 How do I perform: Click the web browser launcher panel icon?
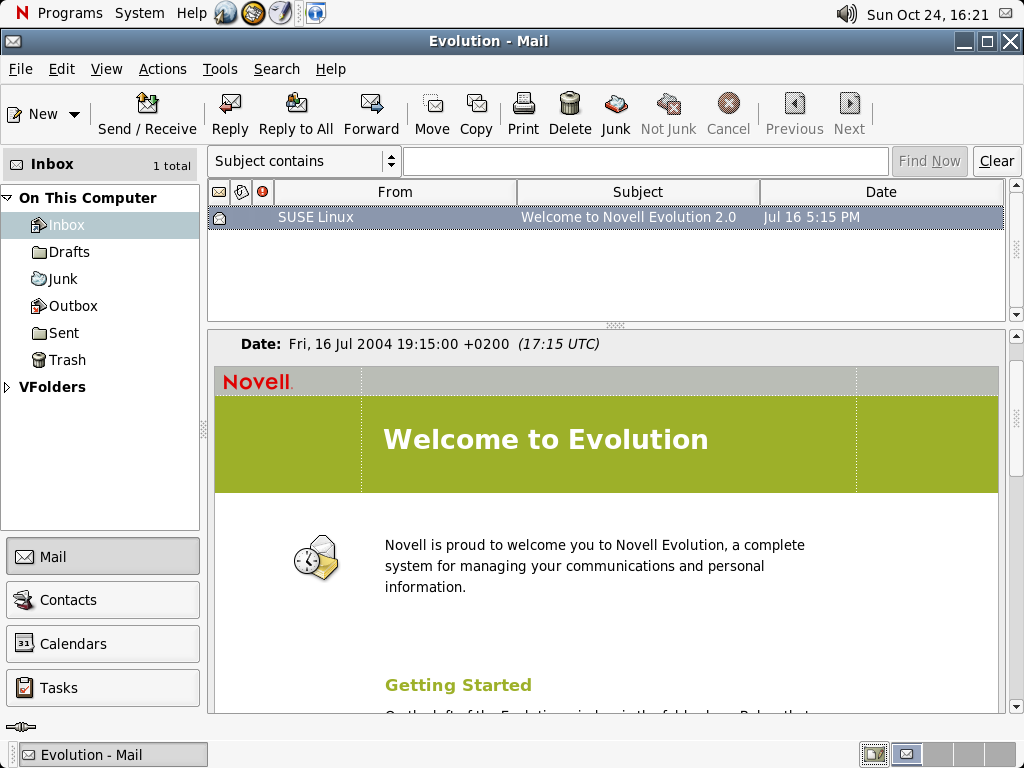tap(225, 13)
